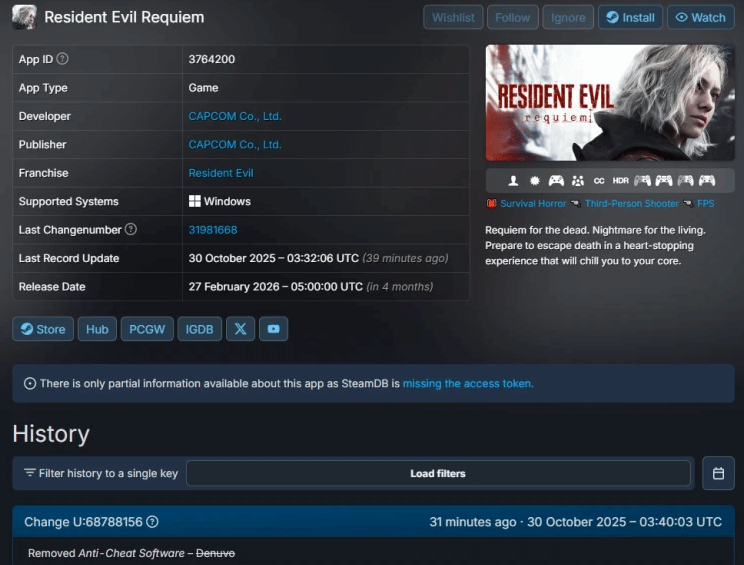Viewport: 744px width, 565px height.
Task: Click the Resident Evil Requiem capsule image
Action: pos(608,102)
